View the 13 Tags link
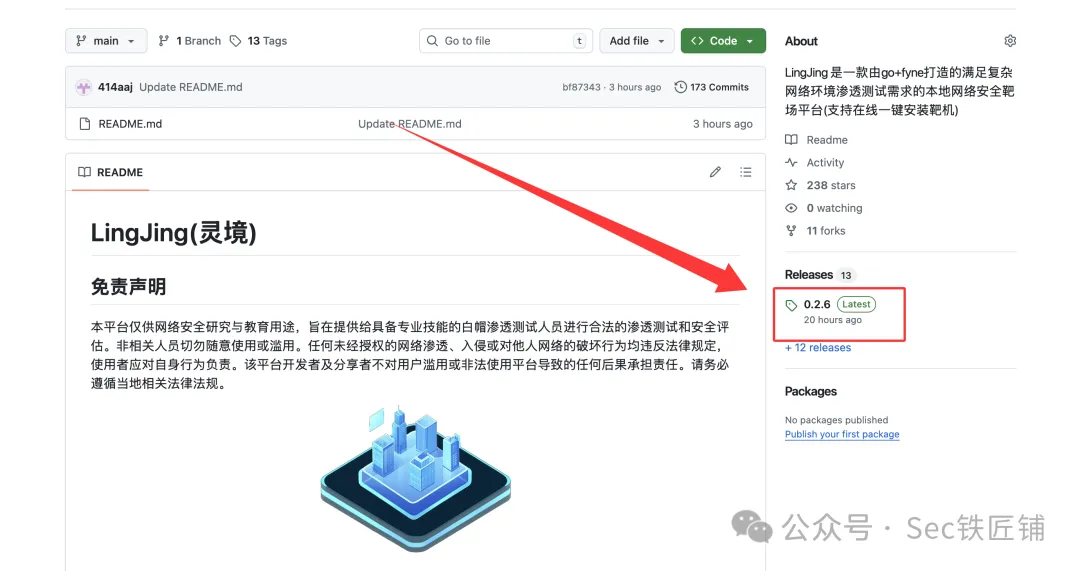1080x571 pixels. pyautogui.click(x=267, y=41)
